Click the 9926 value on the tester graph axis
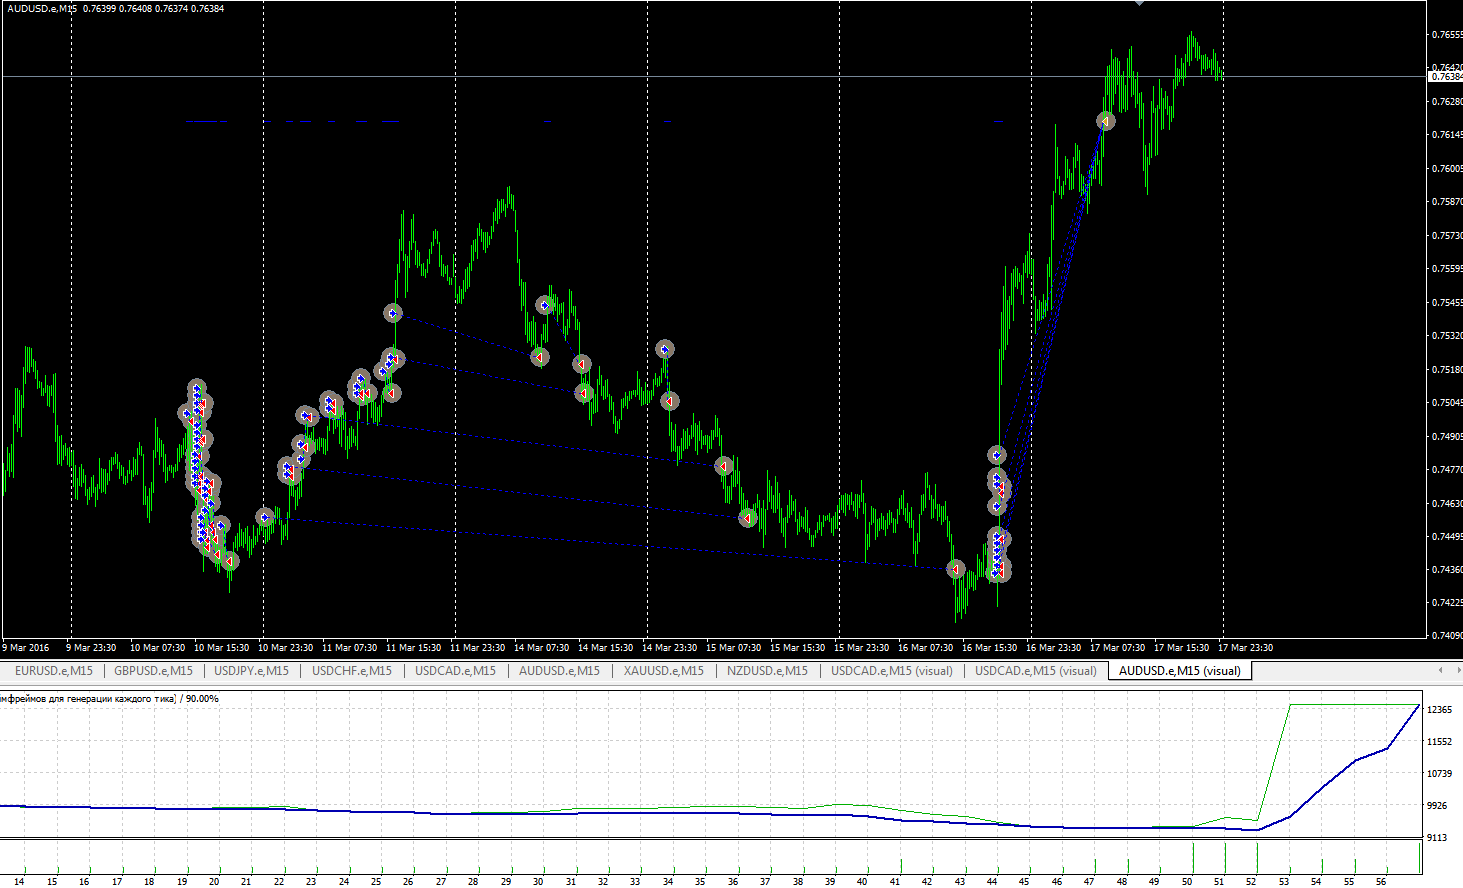Screen dimensions: 1463x888 (1437, 806)
